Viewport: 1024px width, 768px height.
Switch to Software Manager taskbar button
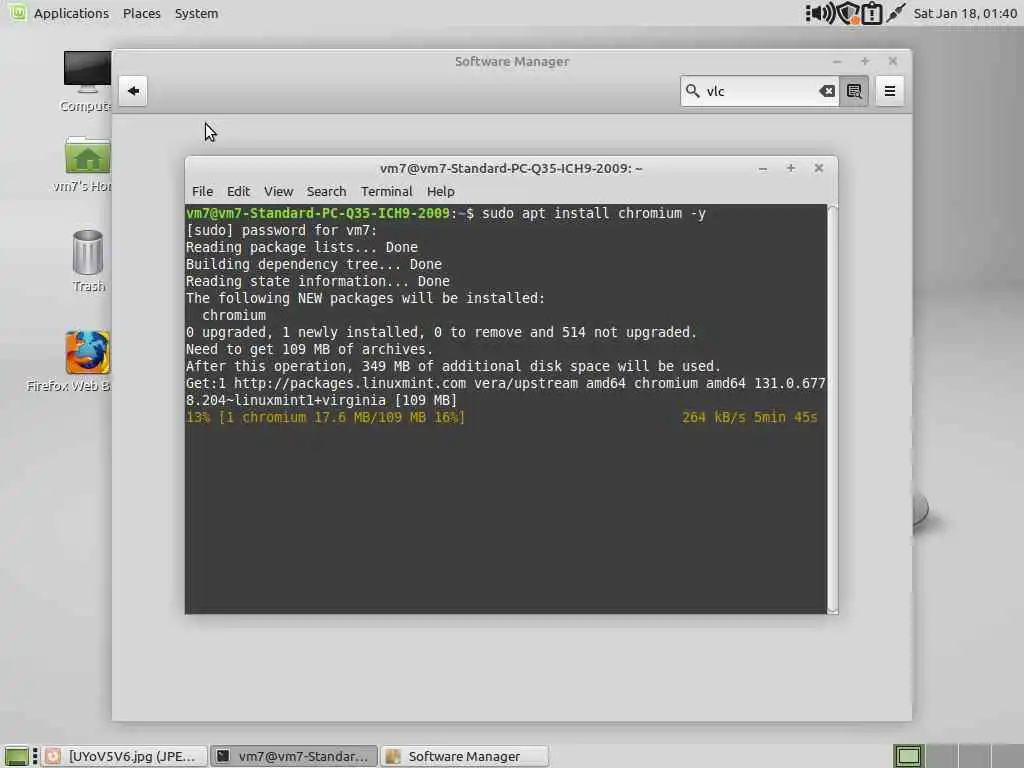pos(464,756)
